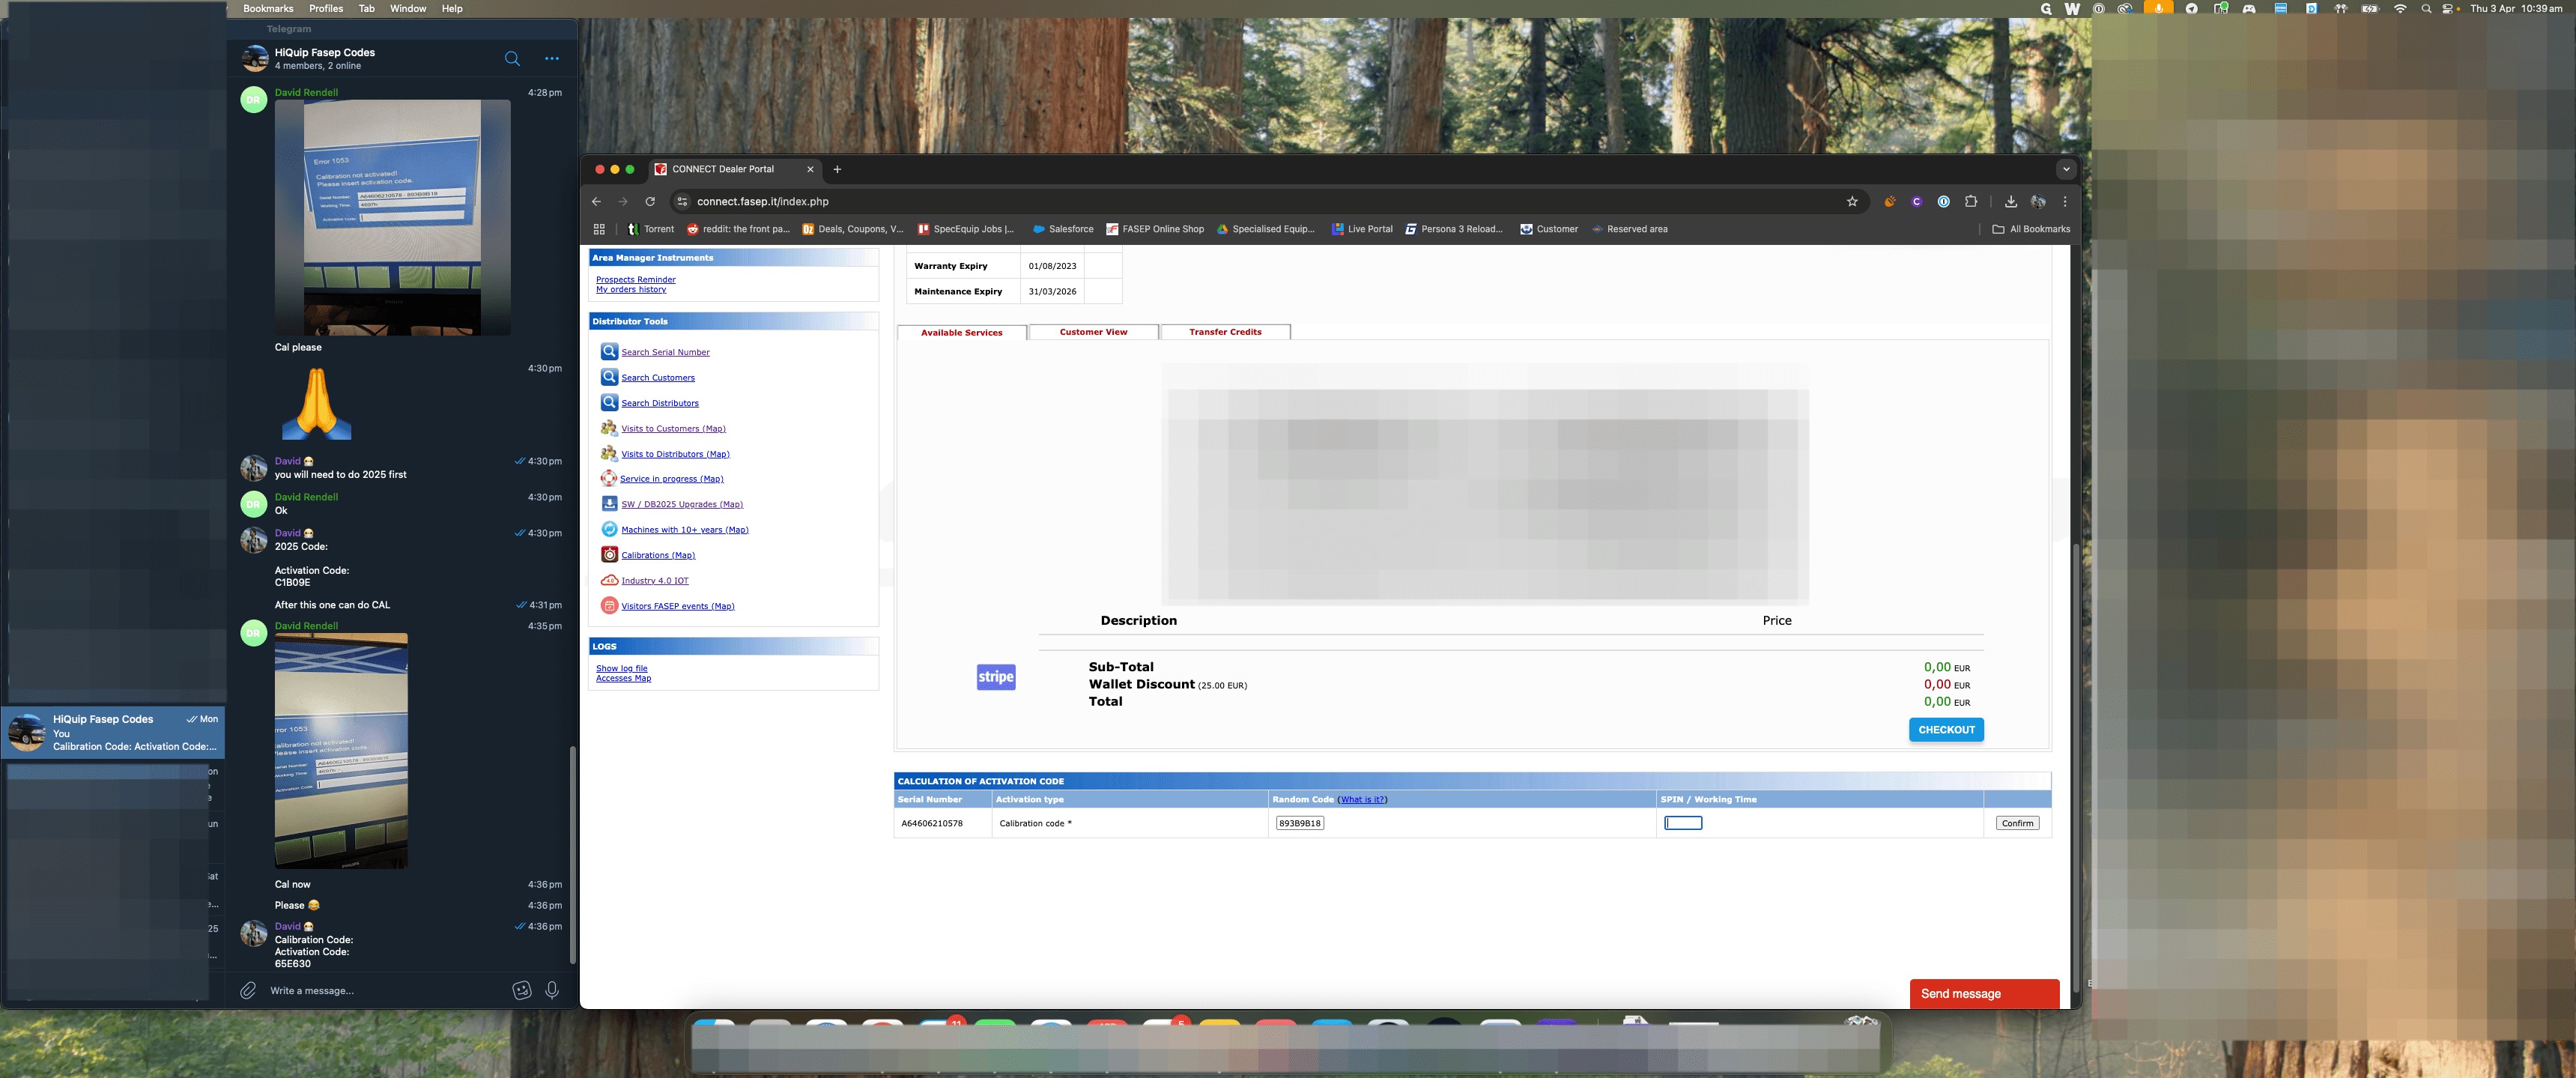Click the 'What is it?' Random Code link
Image resolution: width=2576 pixels, height=1078 pixels.
tap(1362, 800)
